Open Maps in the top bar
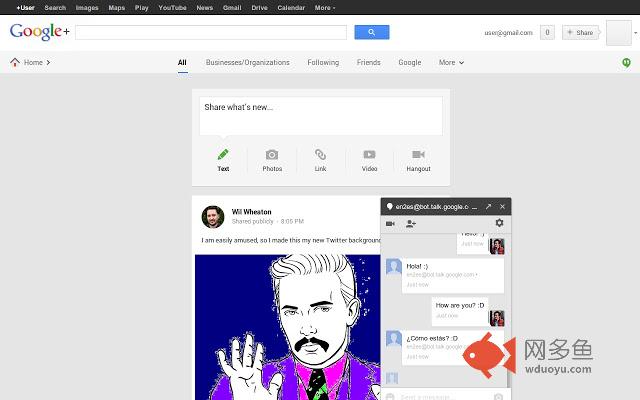 (117, 8)
